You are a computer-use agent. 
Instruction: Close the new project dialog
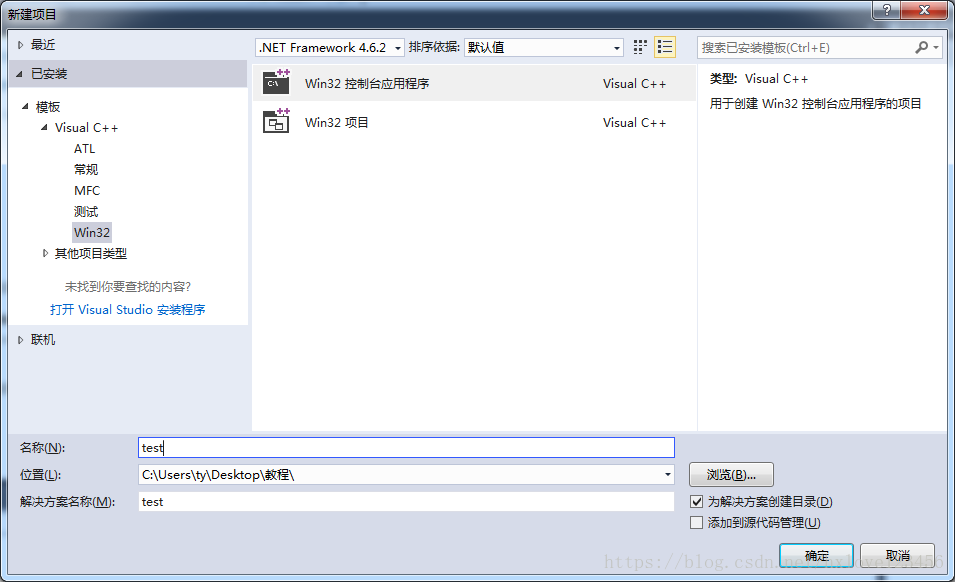click(924, 10)
